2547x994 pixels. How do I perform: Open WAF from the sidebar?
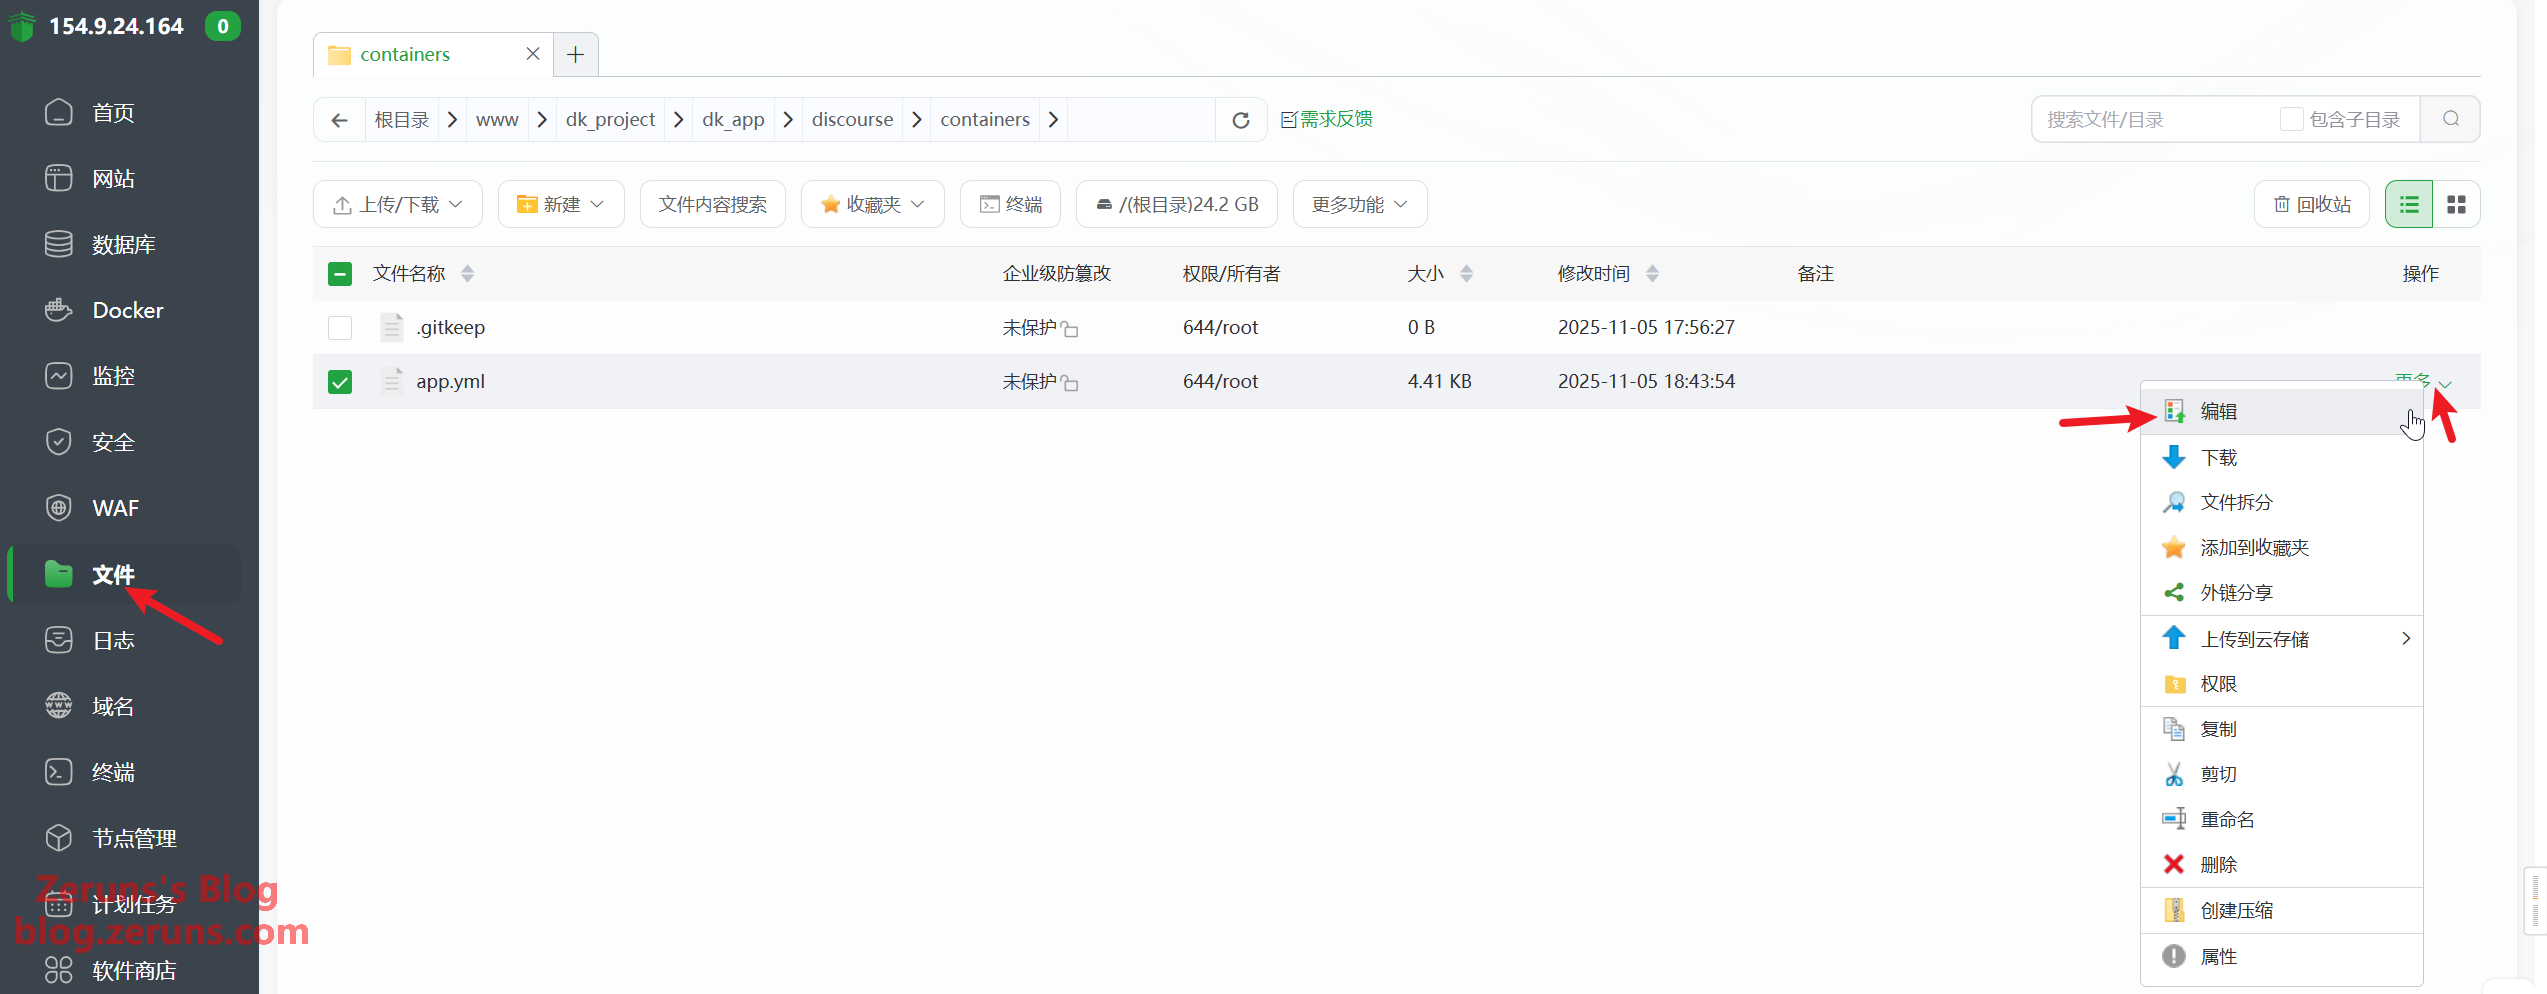pyautogui.click(x=115, y=509)
